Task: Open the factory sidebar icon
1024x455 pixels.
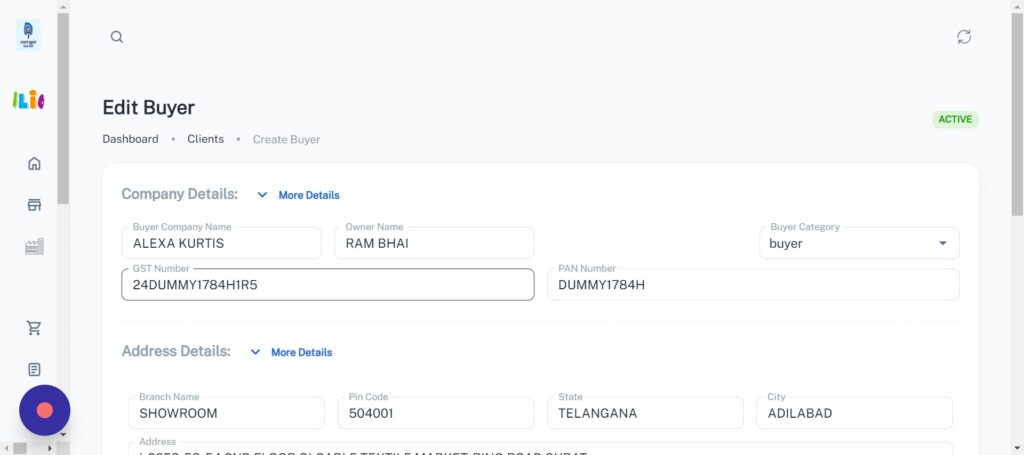Action: coord(34,247)
